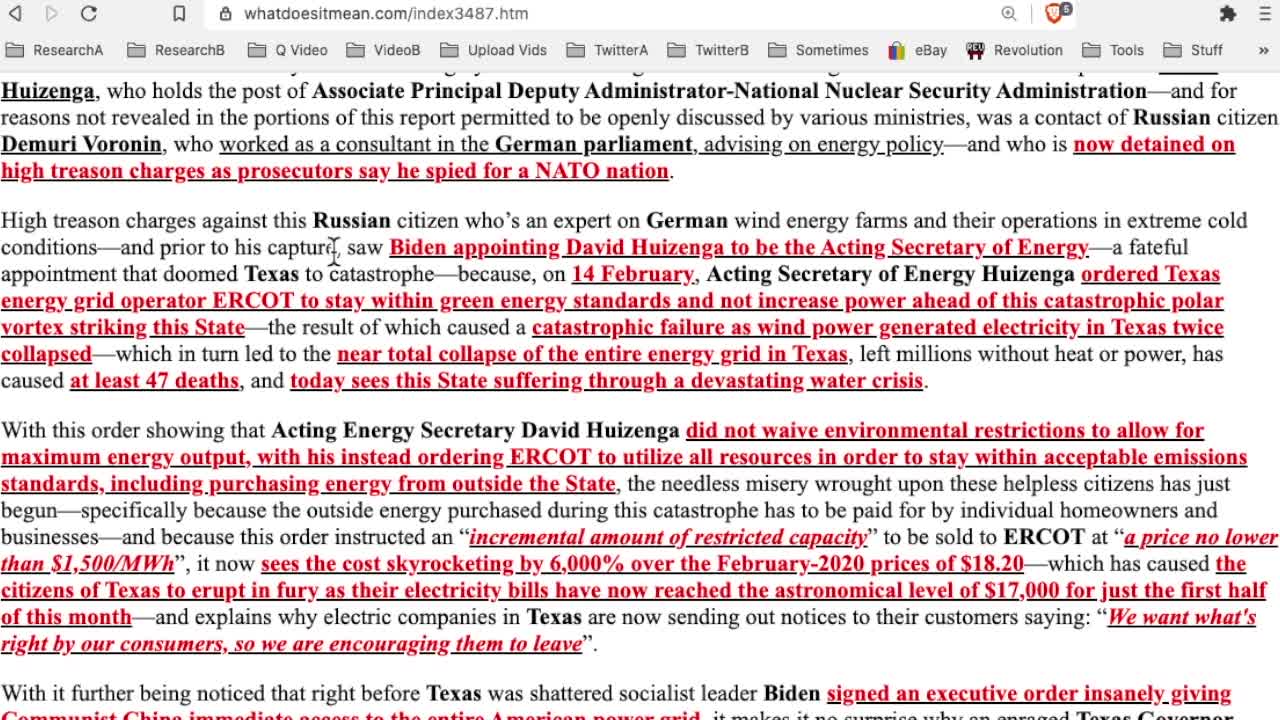Open 'a price no lower than' link
This screenshot has width=1280, height=720.
[x=1201, y=537]
